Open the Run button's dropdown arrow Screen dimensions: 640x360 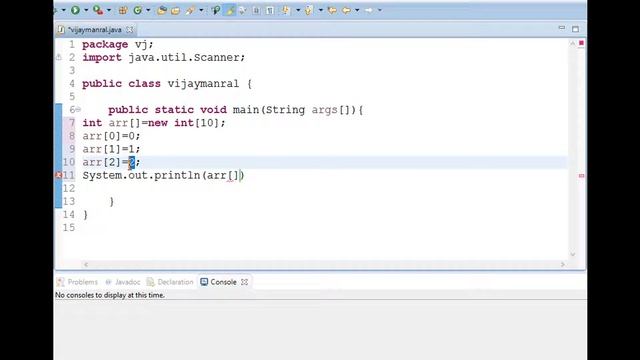coord(86,10)
